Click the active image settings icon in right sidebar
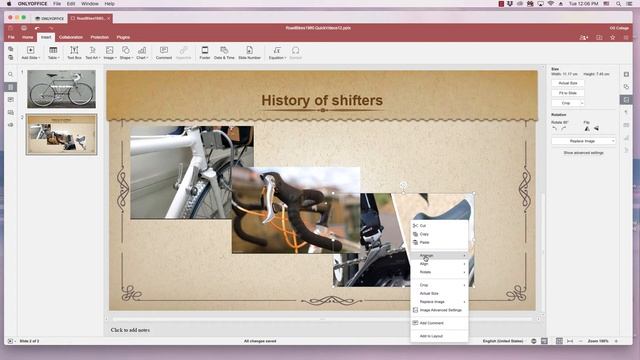 [x=626, y=100]
